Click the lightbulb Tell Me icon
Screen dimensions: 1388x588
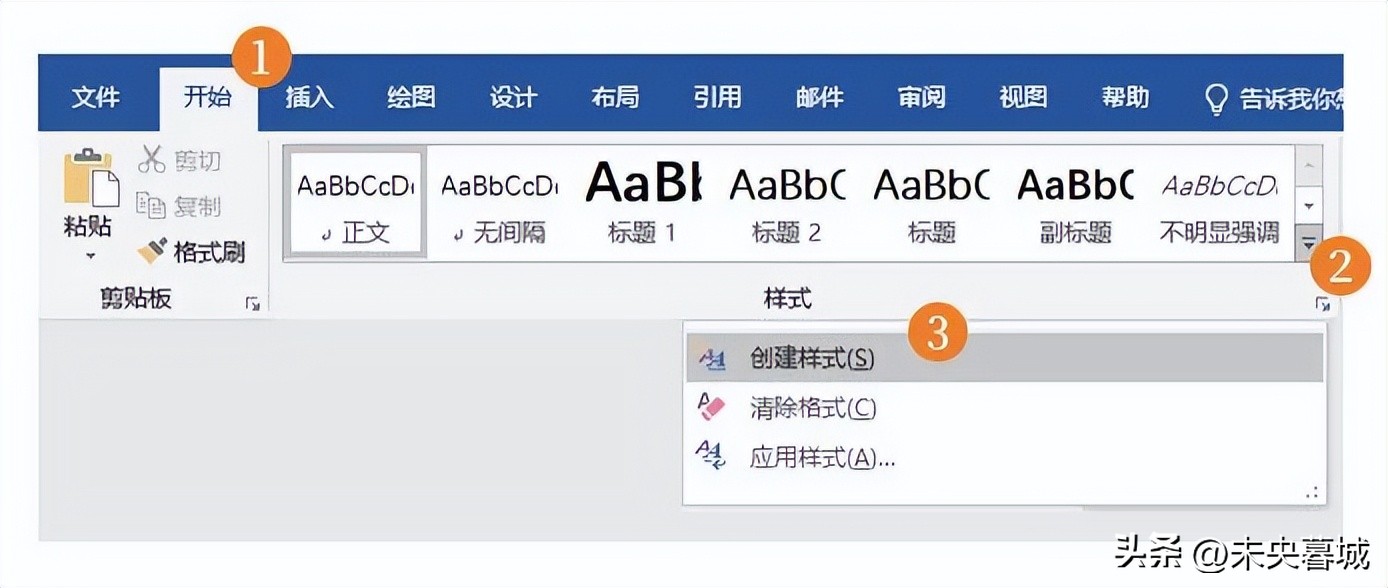point(1216,98)
